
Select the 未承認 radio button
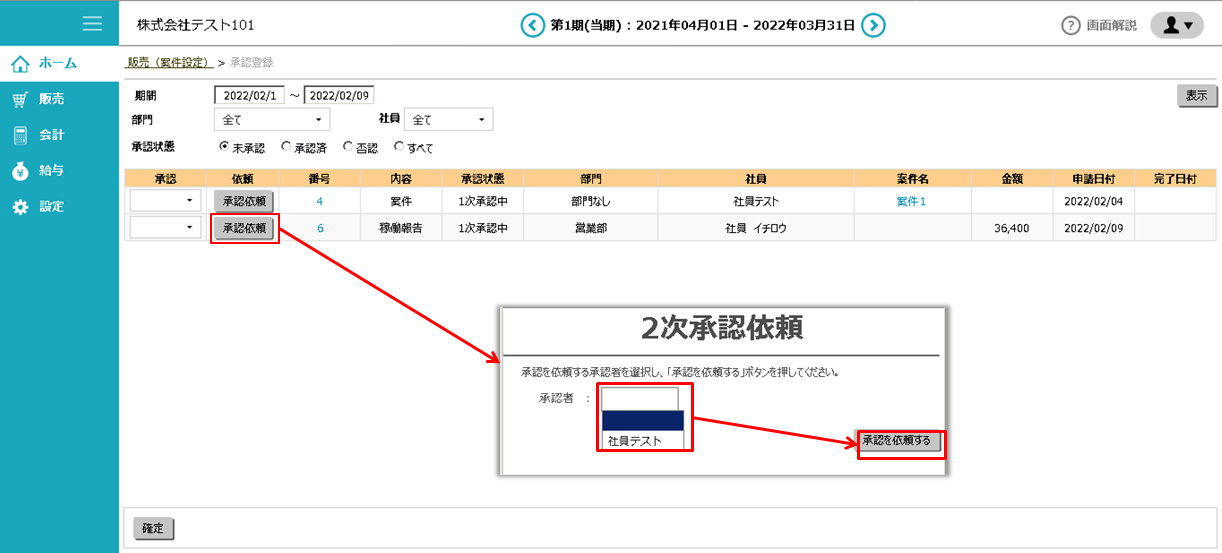click(224, 147)
